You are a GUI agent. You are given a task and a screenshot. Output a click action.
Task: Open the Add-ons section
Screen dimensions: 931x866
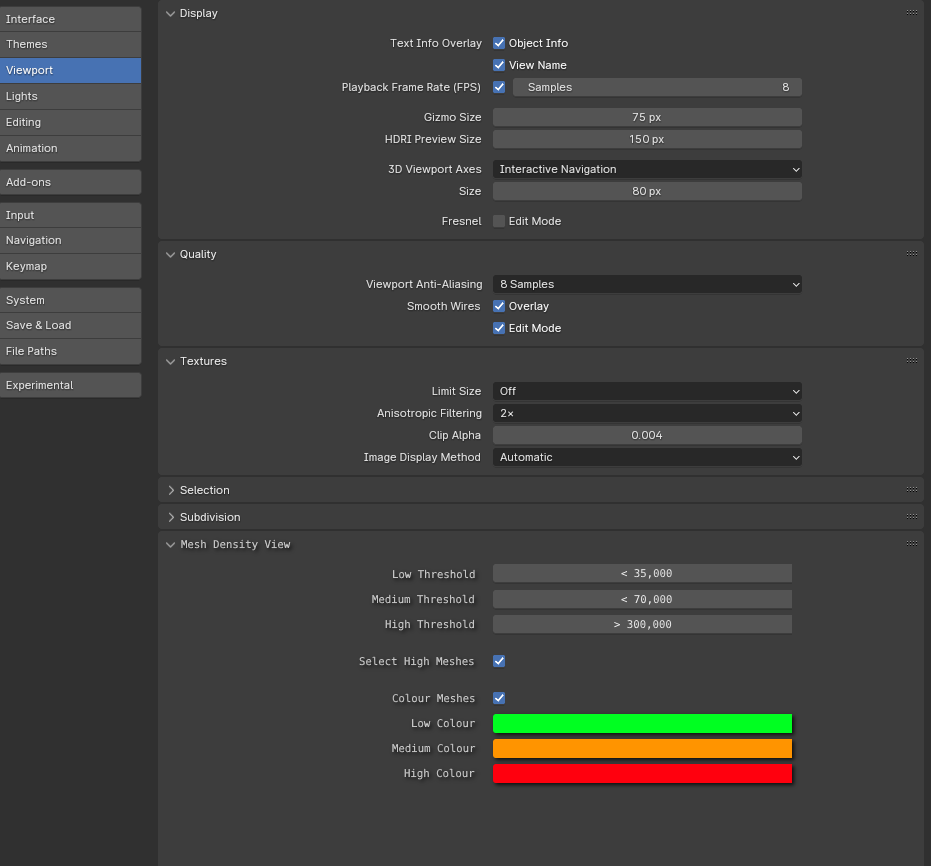[x=71, y=182]
